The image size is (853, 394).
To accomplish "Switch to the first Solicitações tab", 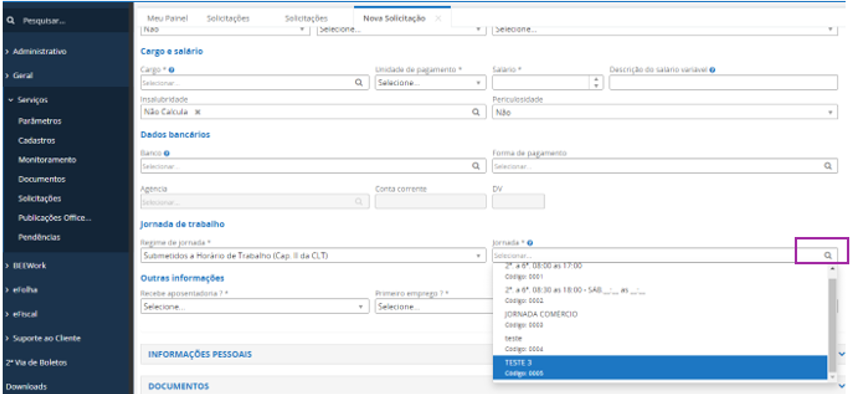I will point(228,19).
